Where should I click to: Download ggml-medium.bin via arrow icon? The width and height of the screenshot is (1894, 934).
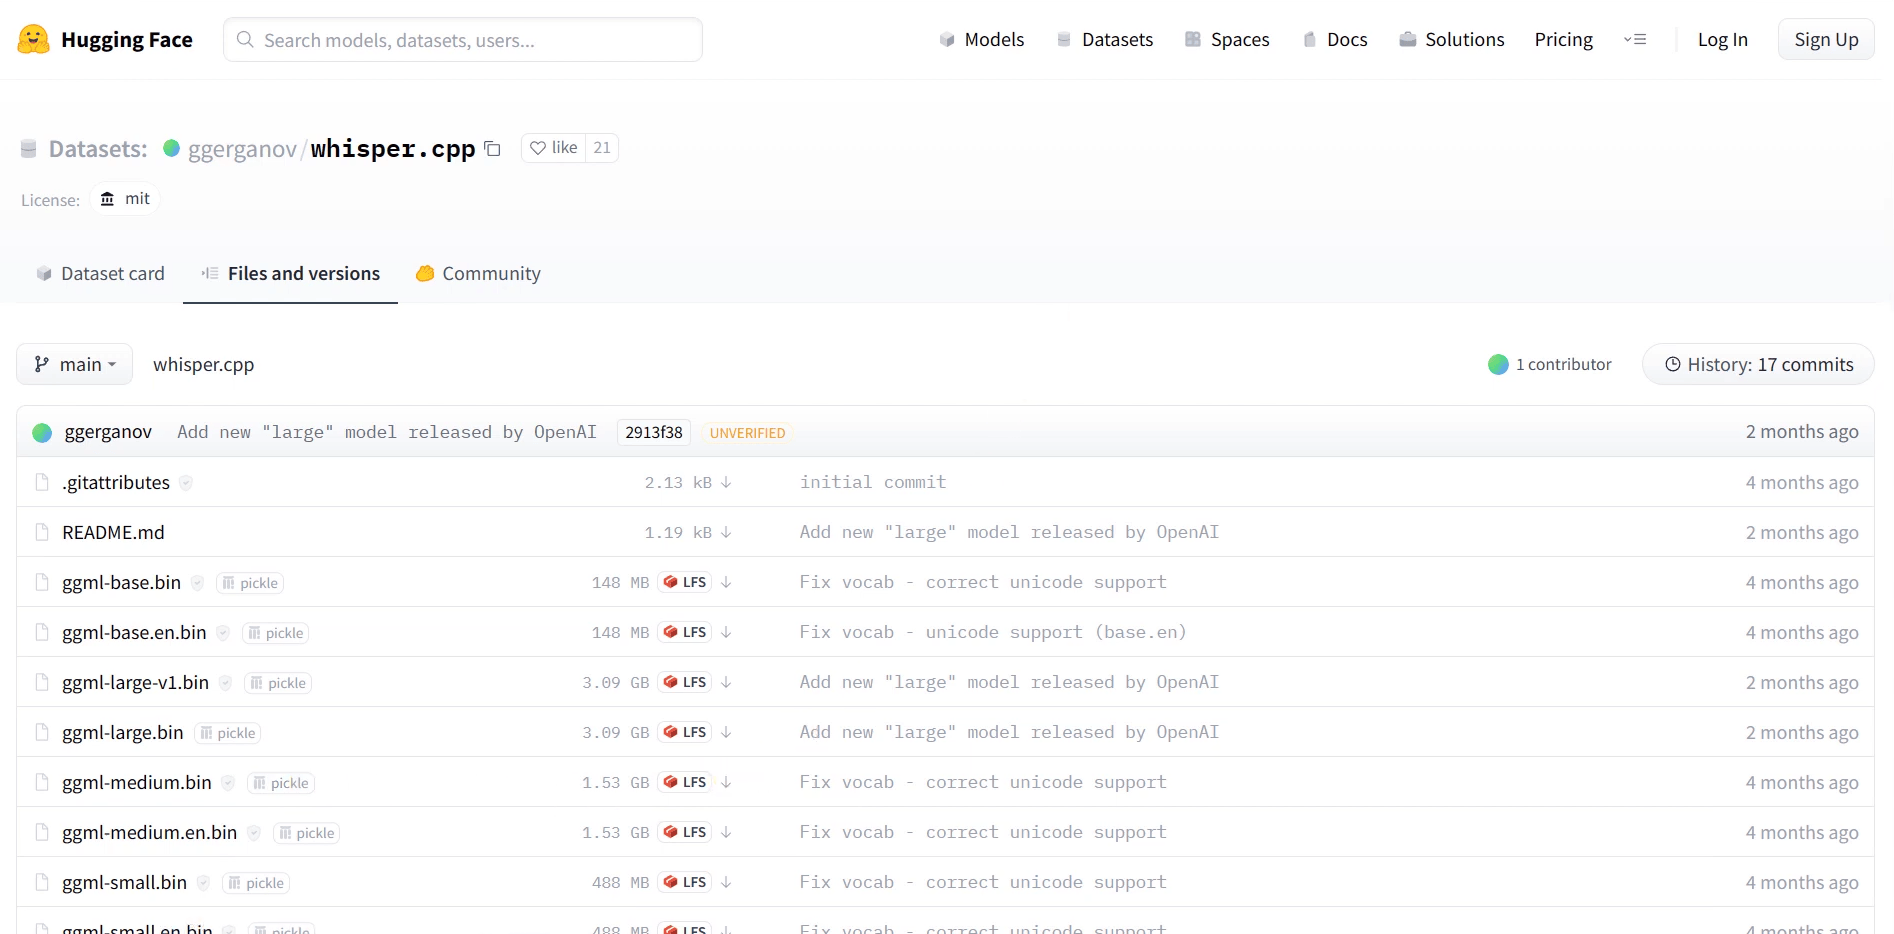click(726, 782)
